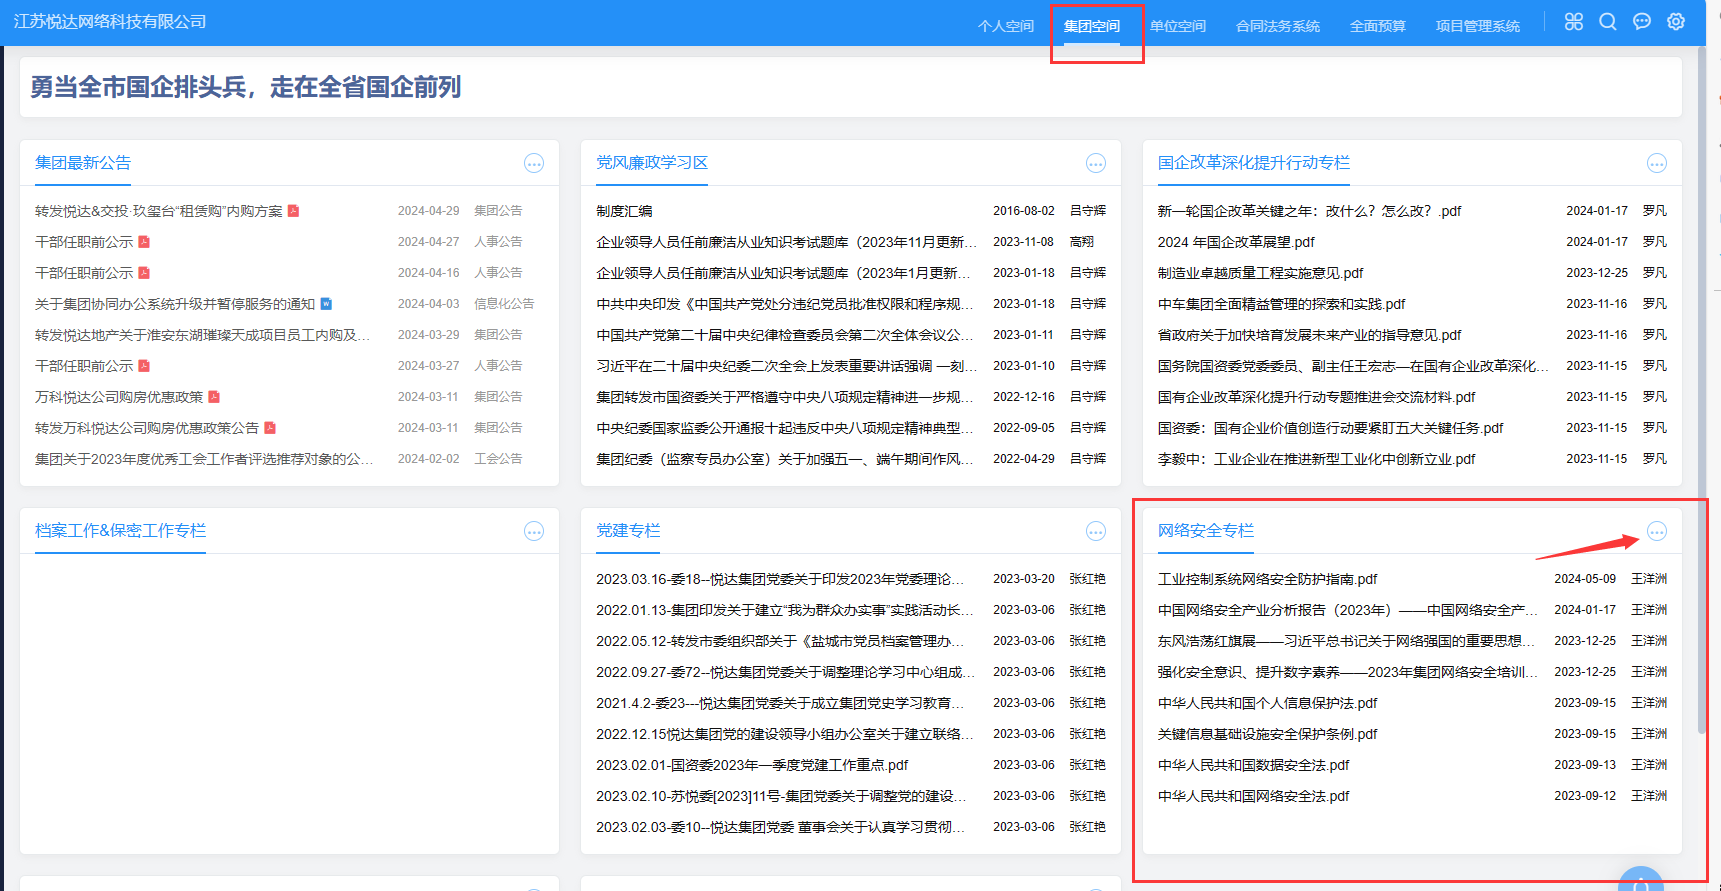Click PDF icon next to 转发万科悦达公司购房优惠政策公告
Viewport: 1721px width, 891px height.
pos(270,428)
